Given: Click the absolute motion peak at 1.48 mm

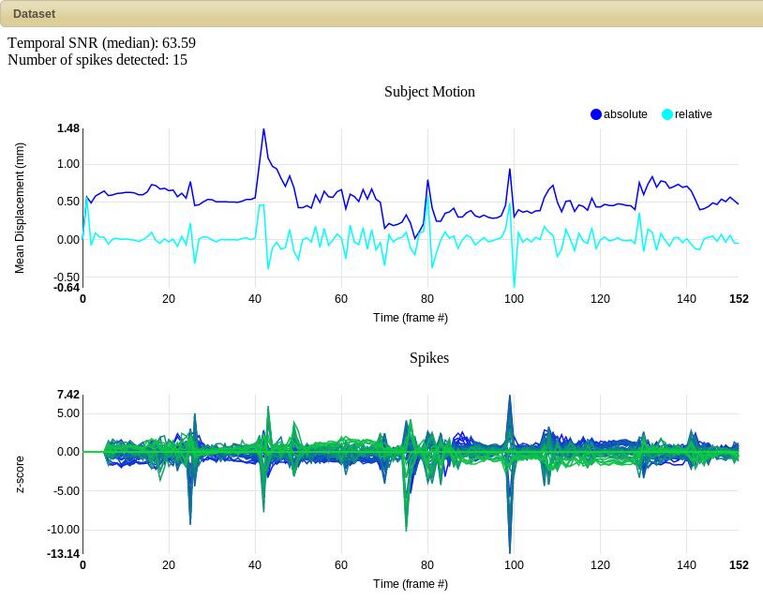Looking at the screenshot, I should tap(264, 129).
